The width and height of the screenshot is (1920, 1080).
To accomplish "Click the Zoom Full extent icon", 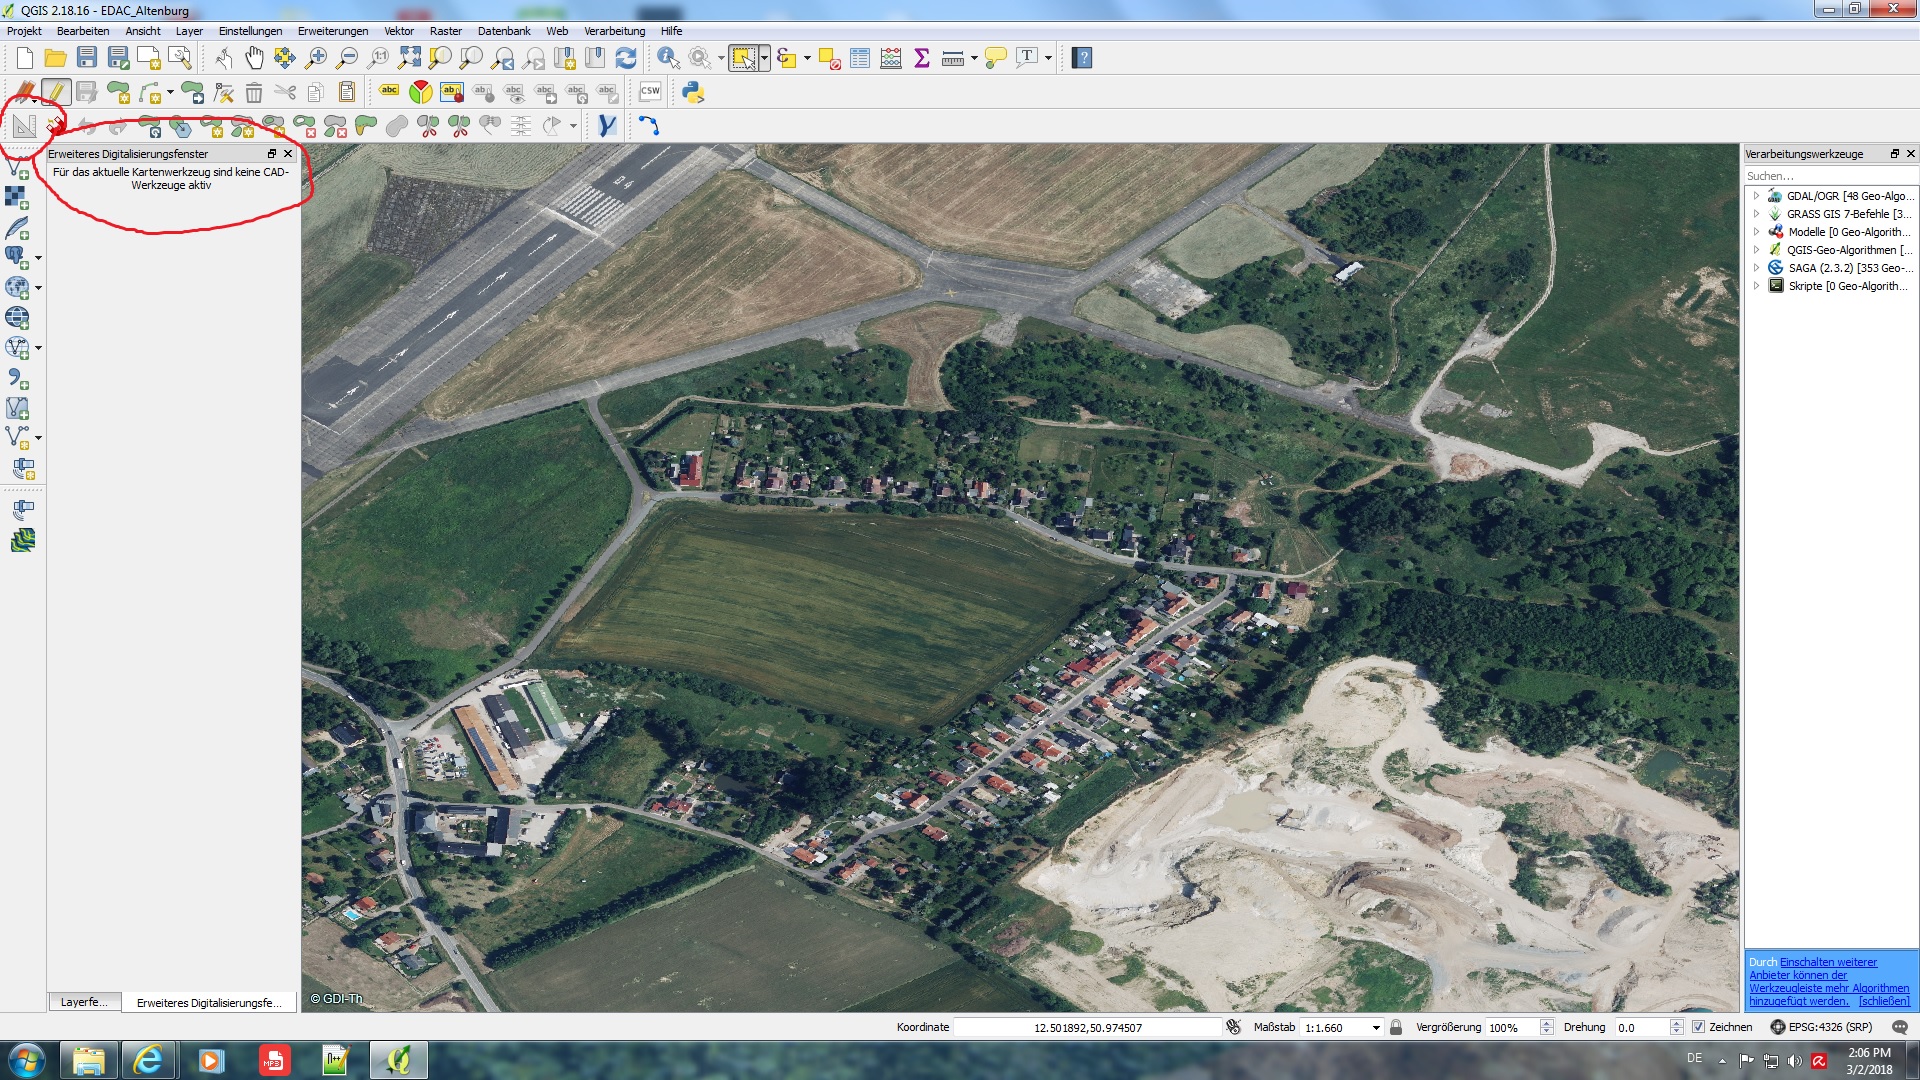I will [x=409, y=58].
